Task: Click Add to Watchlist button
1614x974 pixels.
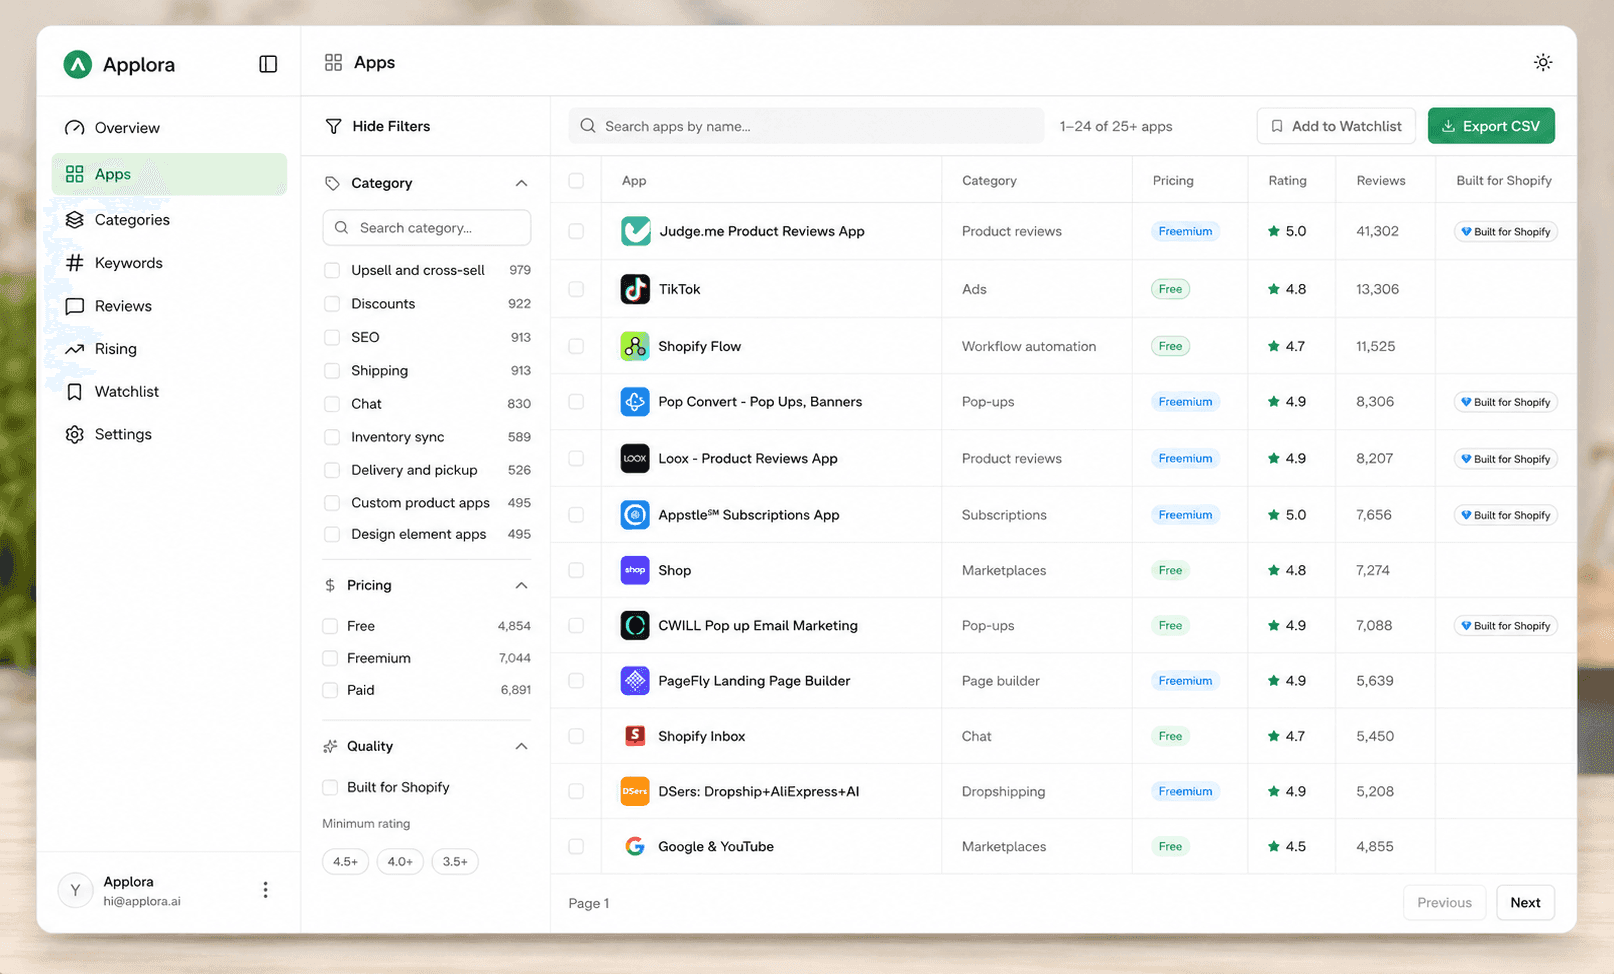Action: coord(1336,126)
